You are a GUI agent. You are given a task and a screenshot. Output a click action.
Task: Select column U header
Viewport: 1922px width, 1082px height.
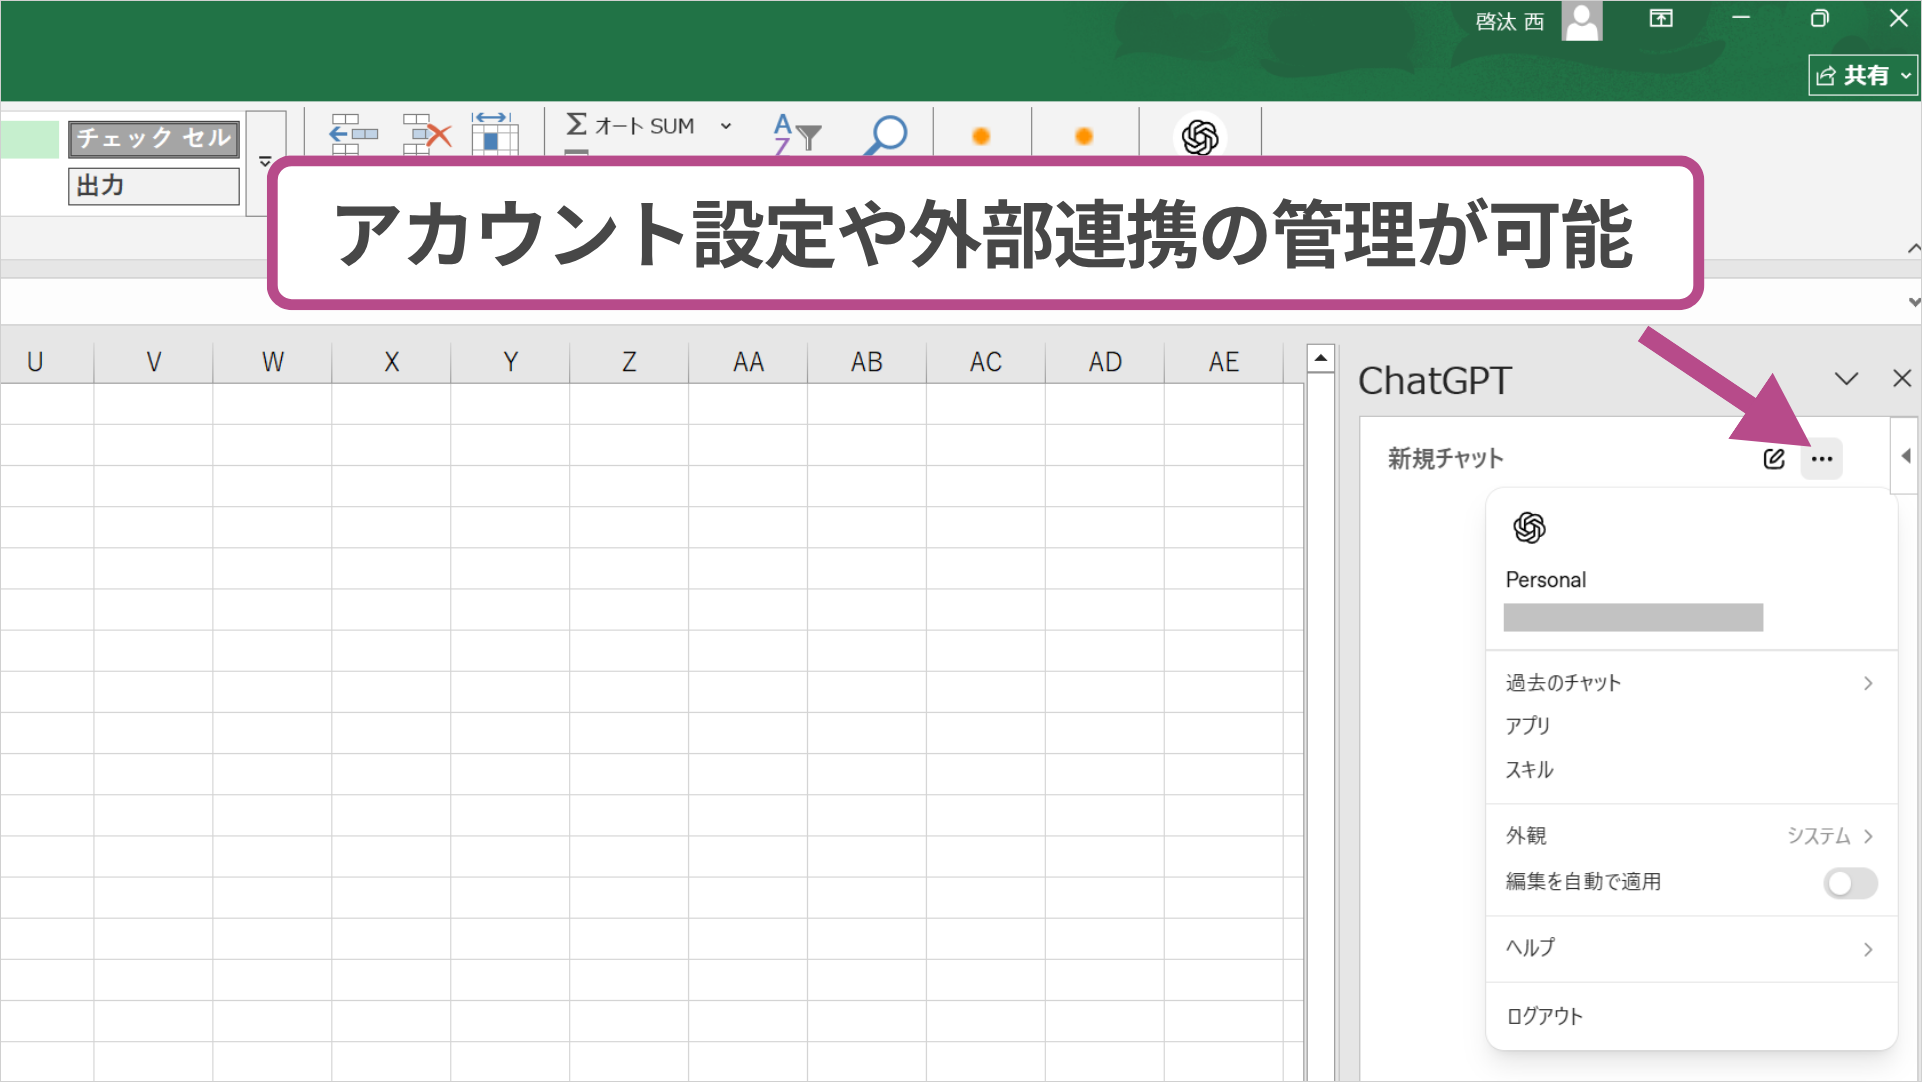pyautogui.click(x=35, y=362)
